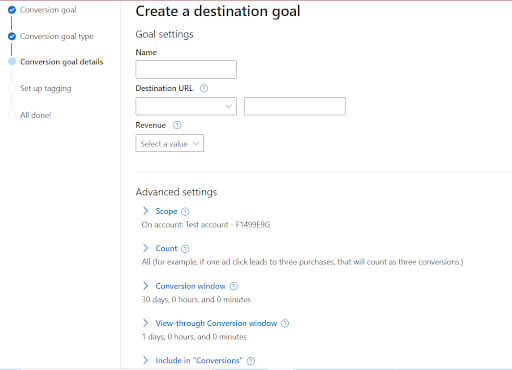Screen dimensions: 512x370
Task: Click the Conversion goal type step checkmark
Action: (x=12, y=36)
